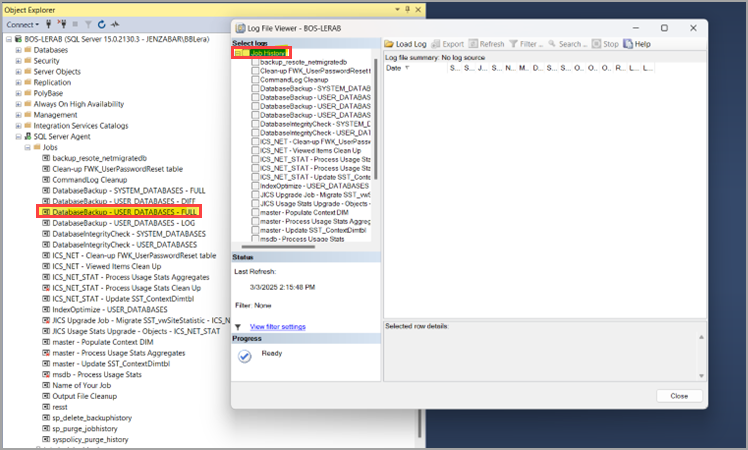Click Filter in Log File Viewer toolbar
748x450 pixels.
click(x=526, y=44)
